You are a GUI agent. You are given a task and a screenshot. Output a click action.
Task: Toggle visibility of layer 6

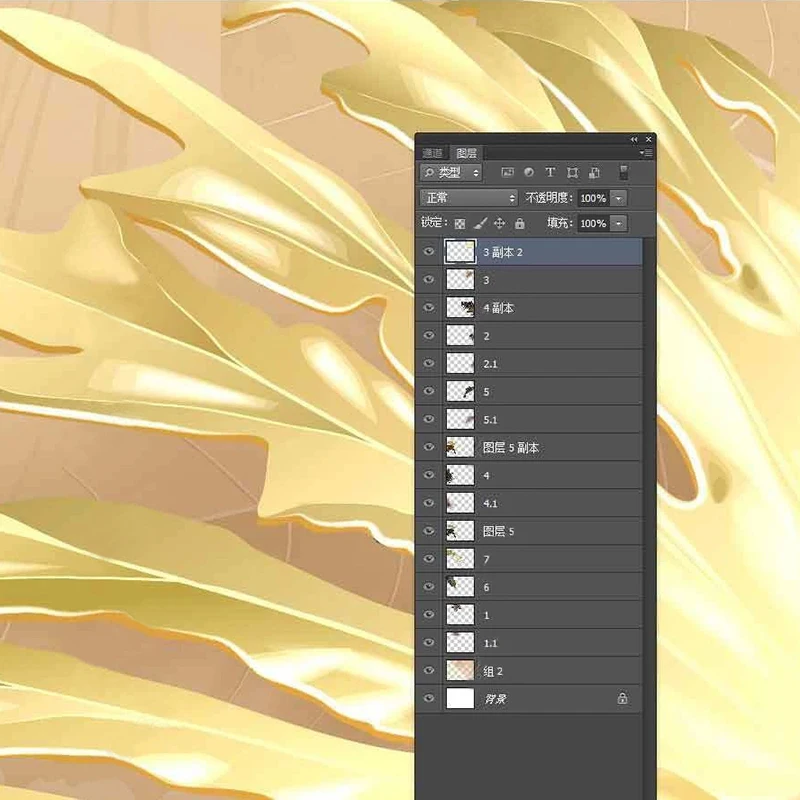pos(429,587)
